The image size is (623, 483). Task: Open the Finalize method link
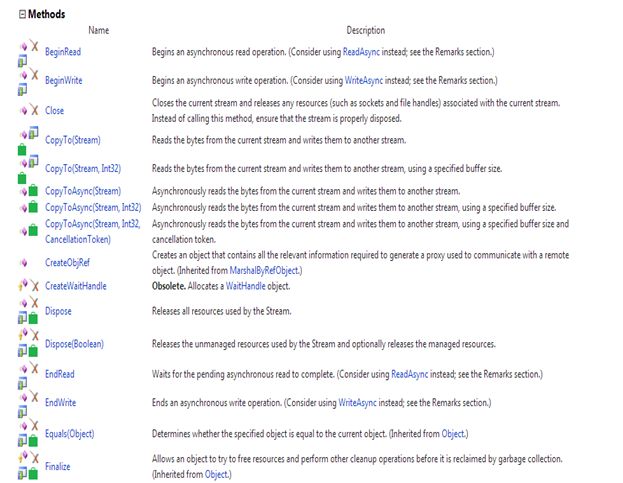(58, 467)
